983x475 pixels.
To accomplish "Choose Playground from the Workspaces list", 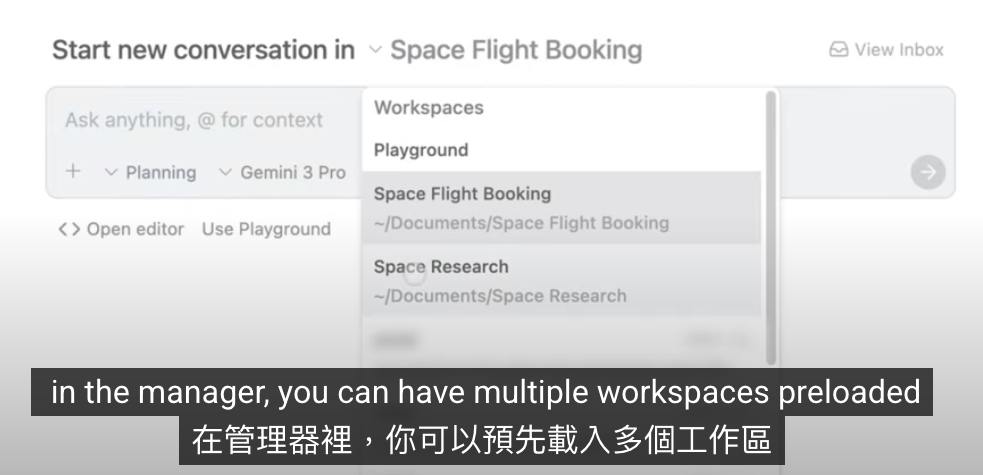I will (x=421, y=150).
